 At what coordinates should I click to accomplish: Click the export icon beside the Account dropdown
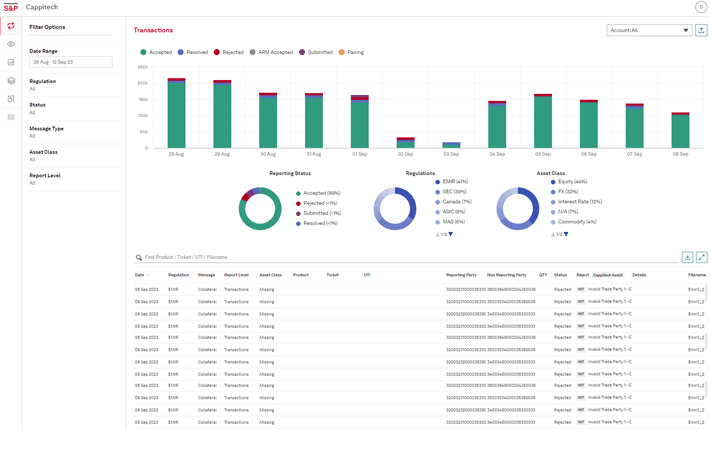click(701, 30)
